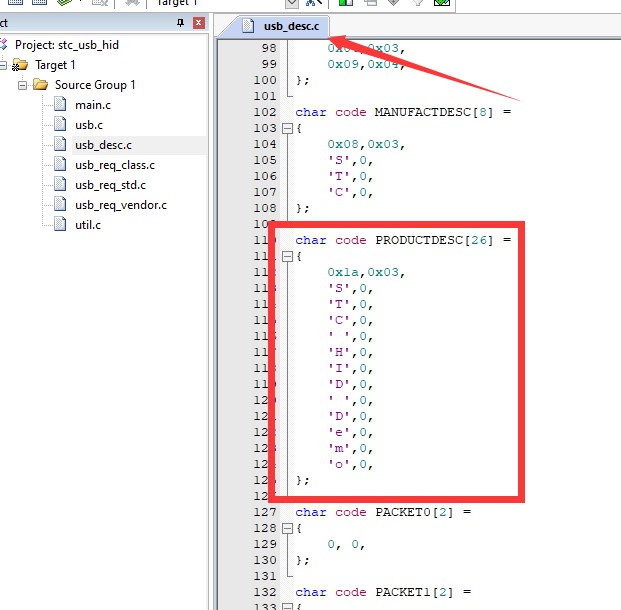Open usb.c from the project tree
Image resolution: width=621 pixels, height=610 pixels.
89,125
